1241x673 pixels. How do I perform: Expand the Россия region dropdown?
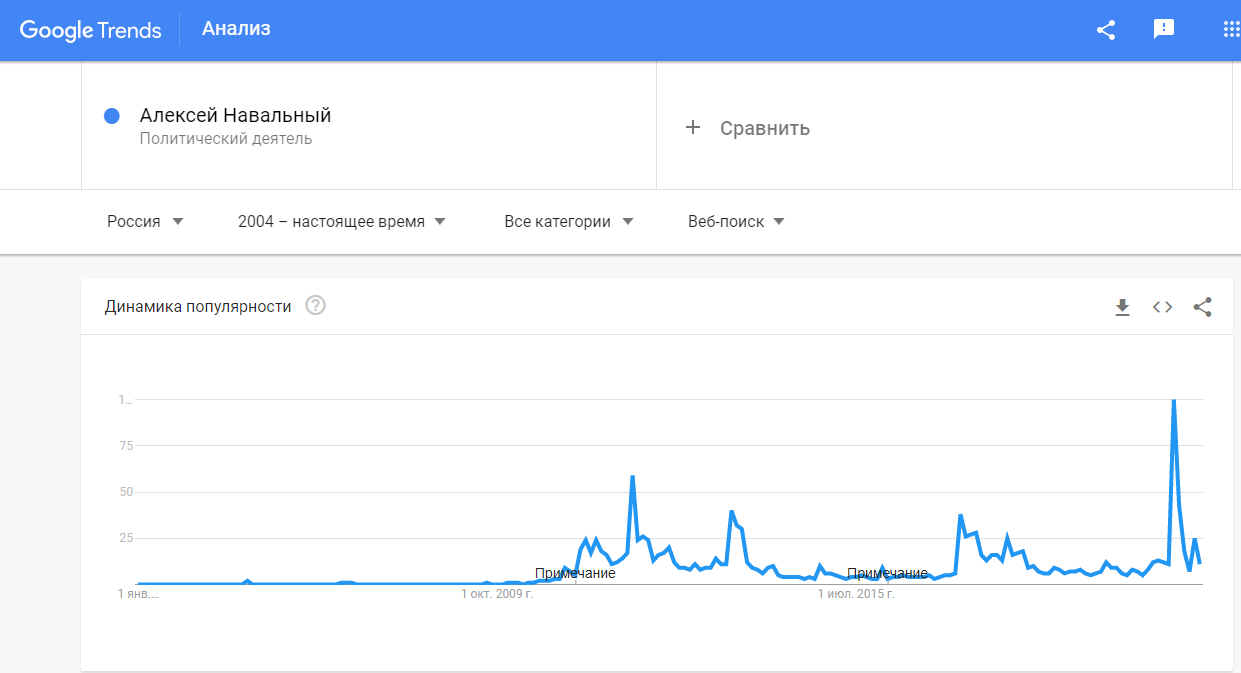coord(146,222)
